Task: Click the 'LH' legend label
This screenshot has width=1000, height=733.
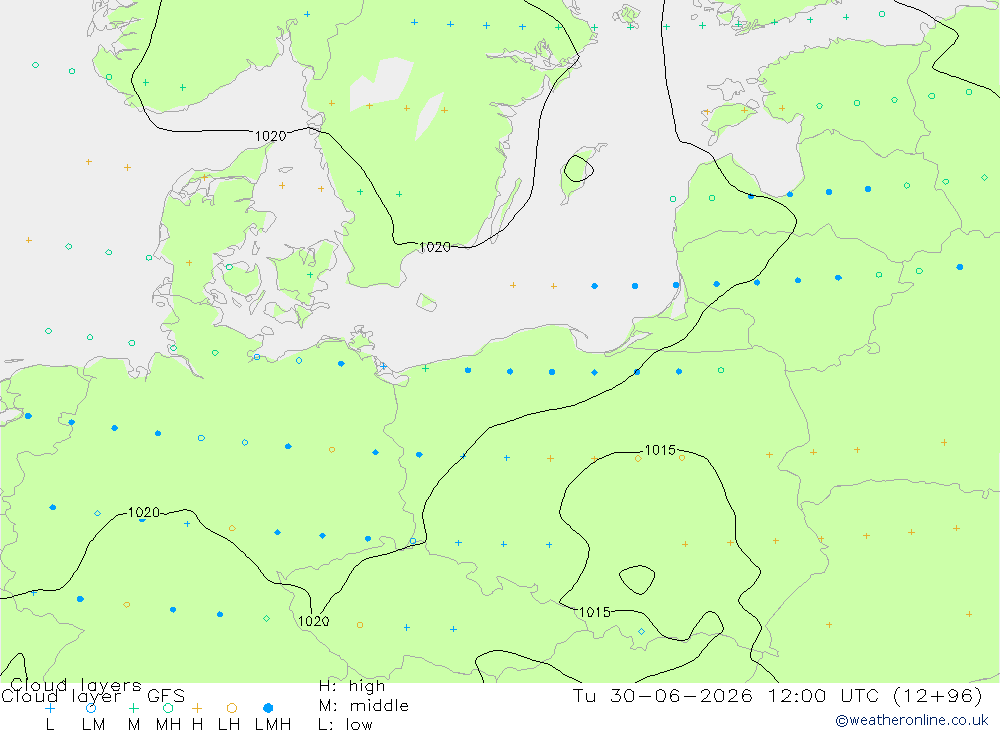Action: point(228,725)
